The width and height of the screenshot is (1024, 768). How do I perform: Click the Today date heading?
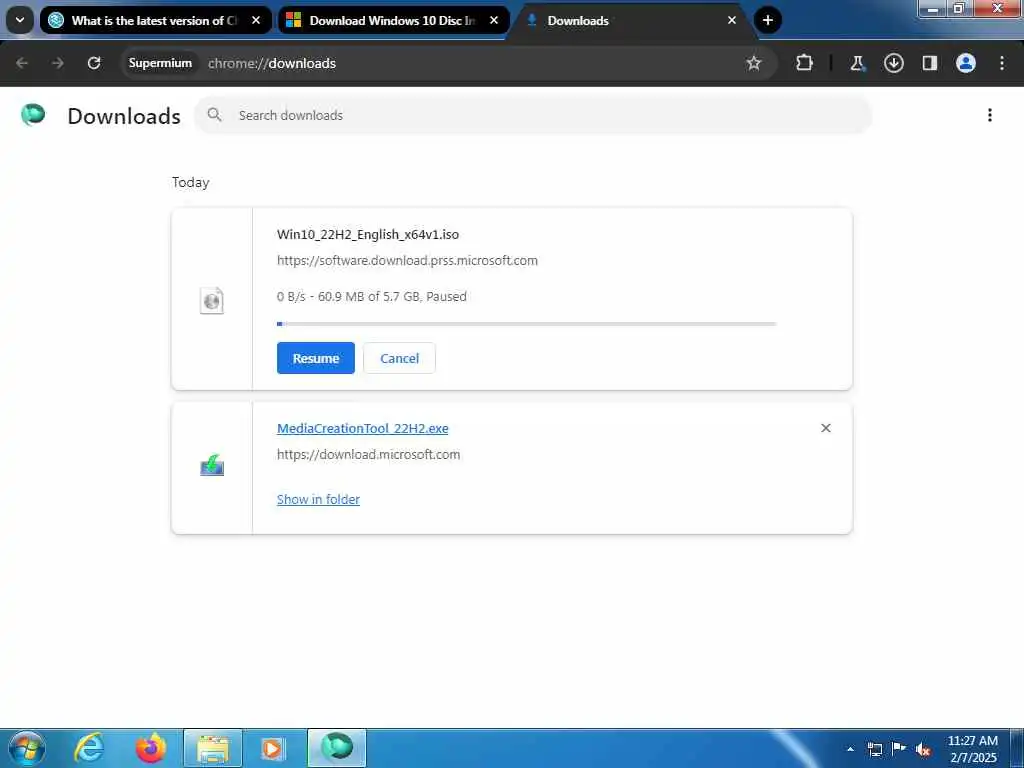tap(191, 182)
